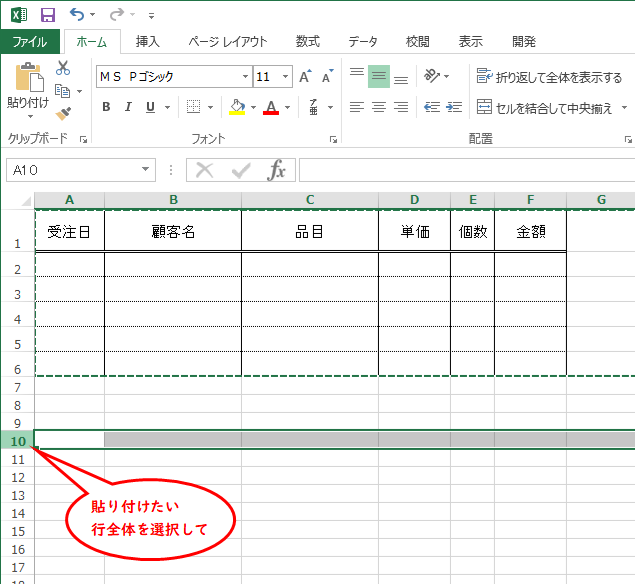Viewport: 635px width, 584px height.
Task: Click the increase font size icon
Action: tap(306, 77)
